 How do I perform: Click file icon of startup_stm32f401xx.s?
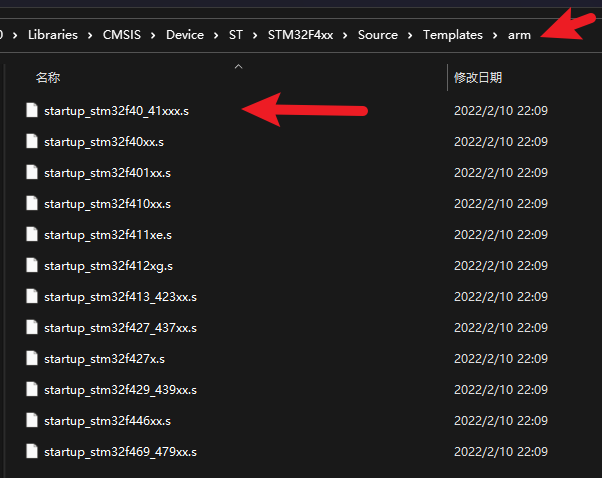(32, 172)
